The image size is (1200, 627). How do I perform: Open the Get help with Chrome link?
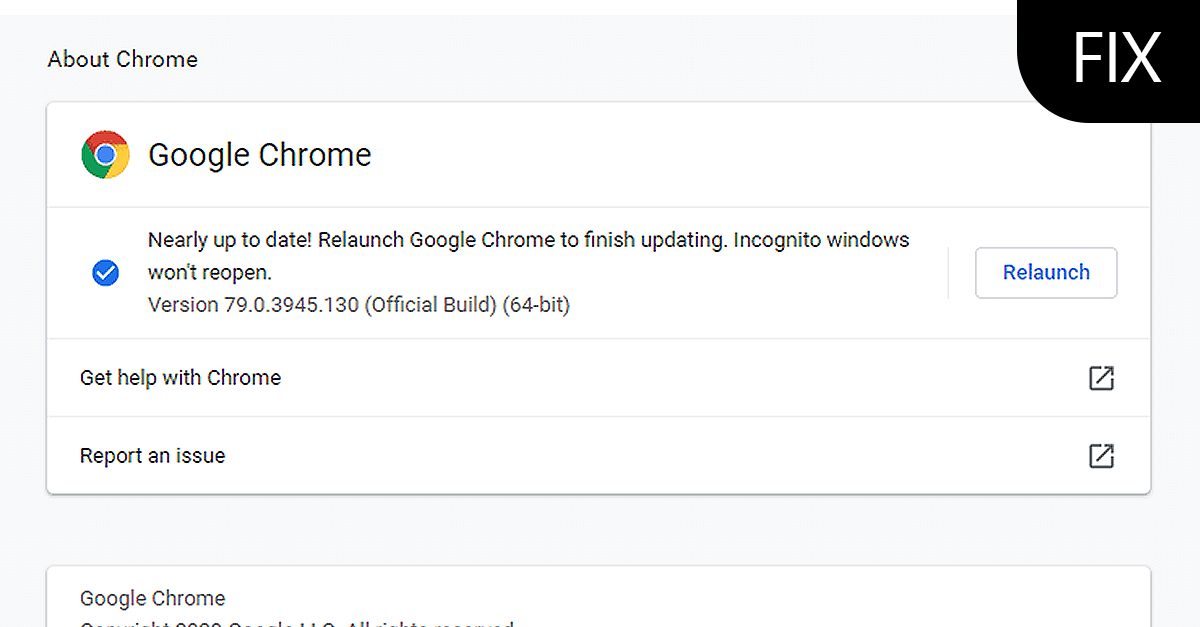[x=180, y=378]
